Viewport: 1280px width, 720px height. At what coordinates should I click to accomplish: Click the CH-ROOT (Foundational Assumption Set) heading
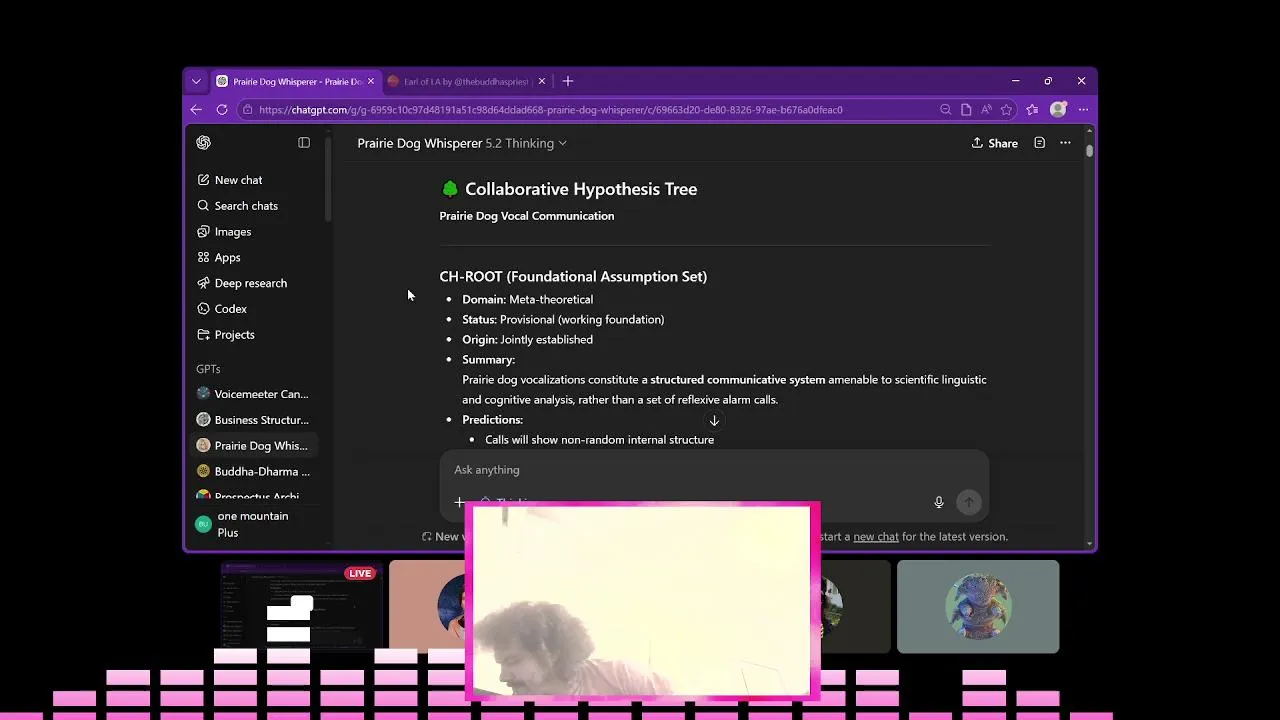573,277
